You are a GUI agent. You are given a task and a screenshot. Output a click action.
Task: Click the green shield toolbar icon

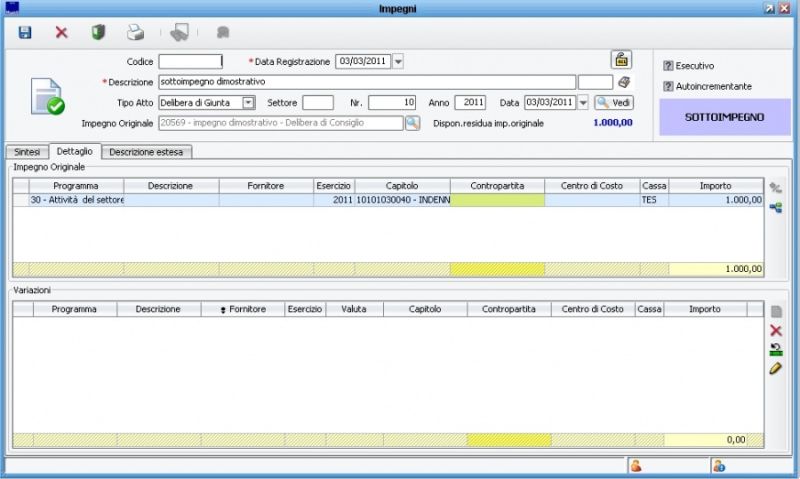click(98, 33)
